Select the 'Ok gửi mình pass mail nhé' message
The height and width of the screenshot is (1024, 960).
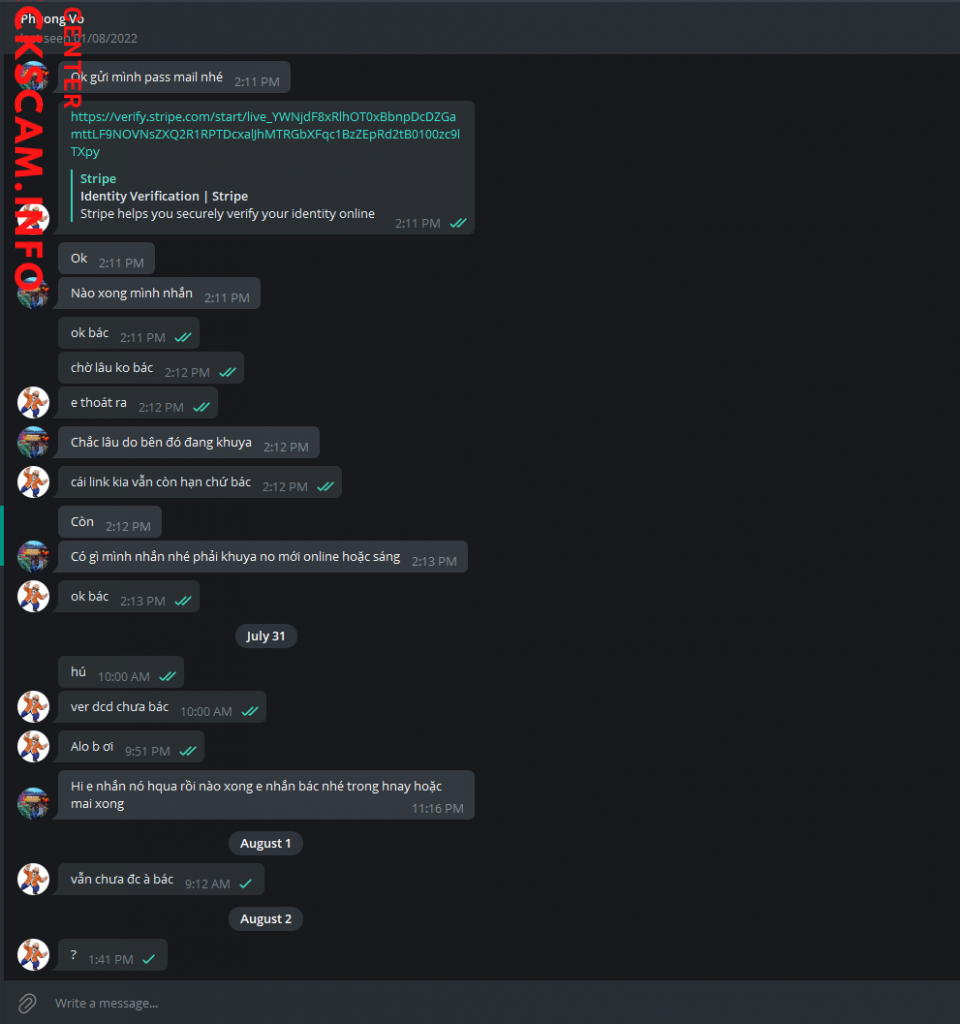point(174,77)
